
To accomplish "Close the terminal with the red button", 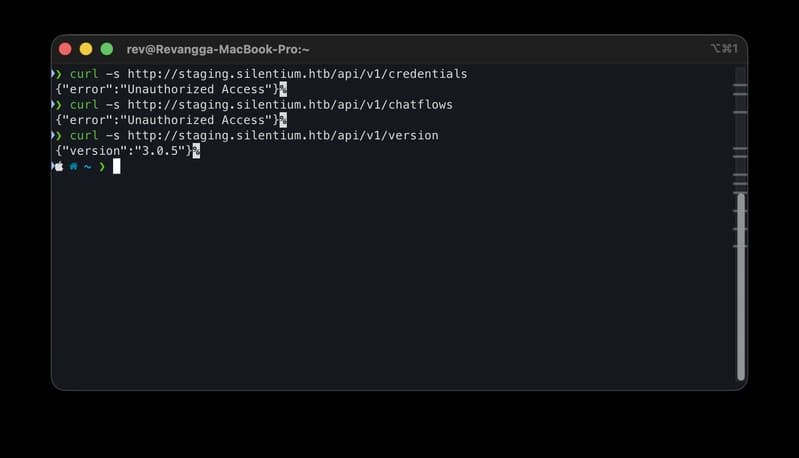I will click(x=65, y=49).
